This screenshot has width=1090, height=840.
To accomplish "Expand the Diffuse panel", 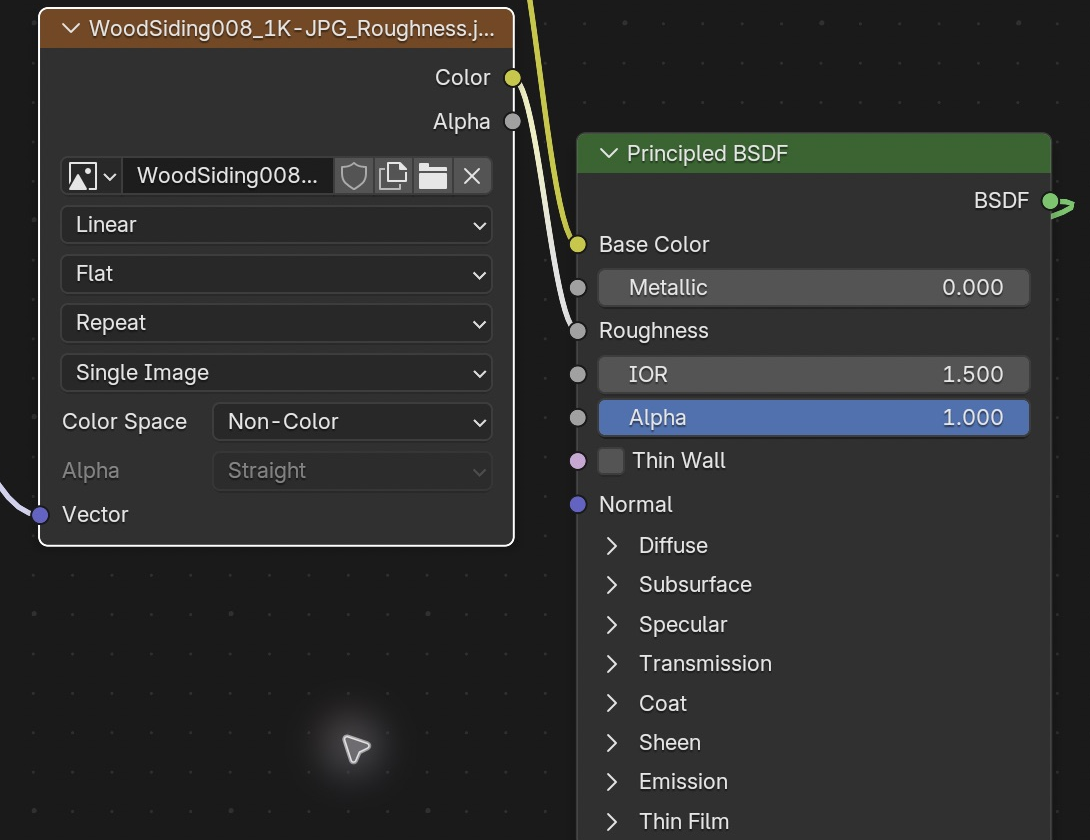I will tap(612, 546).
